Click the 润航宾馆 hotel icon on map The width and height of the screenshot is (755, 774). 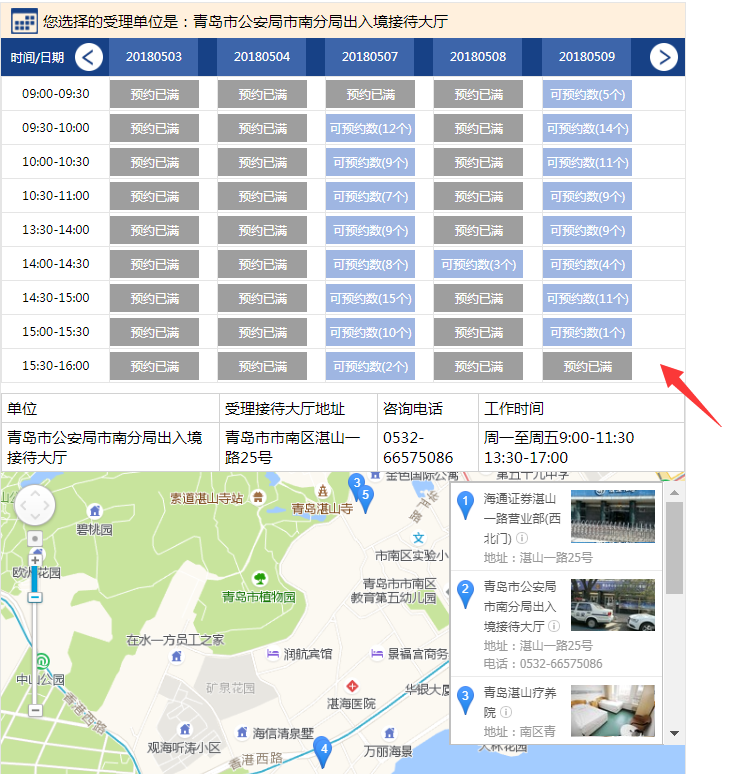point(273,654)
